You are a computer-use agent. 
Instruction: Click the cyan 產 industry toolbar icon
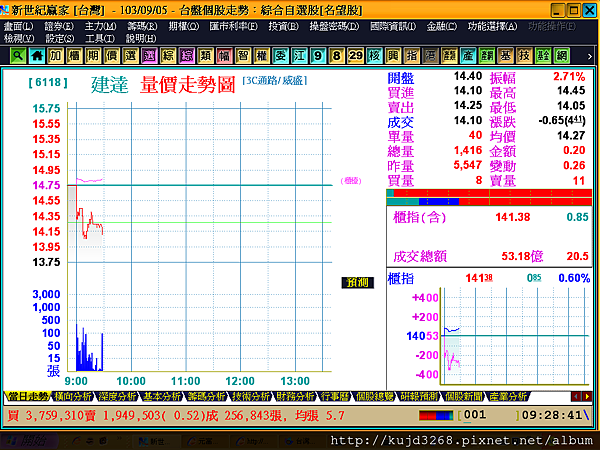[x=468, y=56]
